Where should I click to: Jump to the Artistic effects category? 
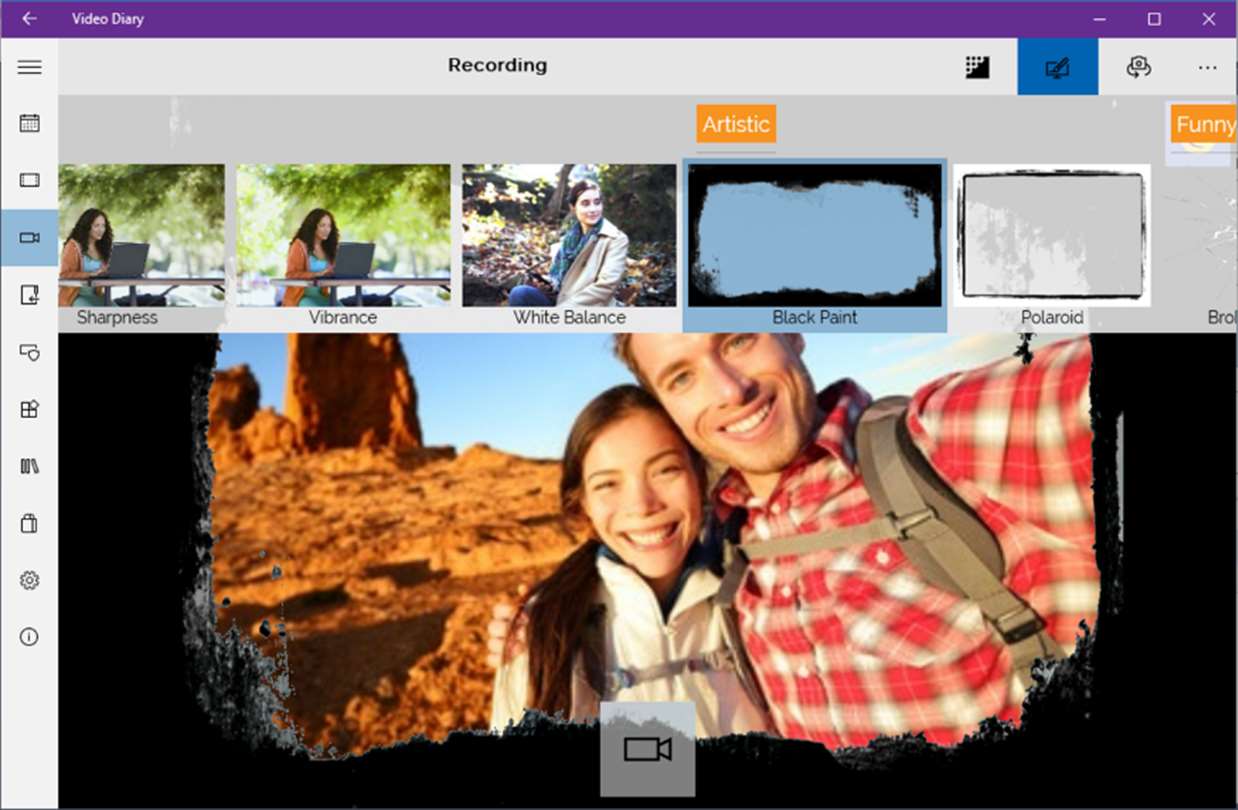(x=736, y=124)
